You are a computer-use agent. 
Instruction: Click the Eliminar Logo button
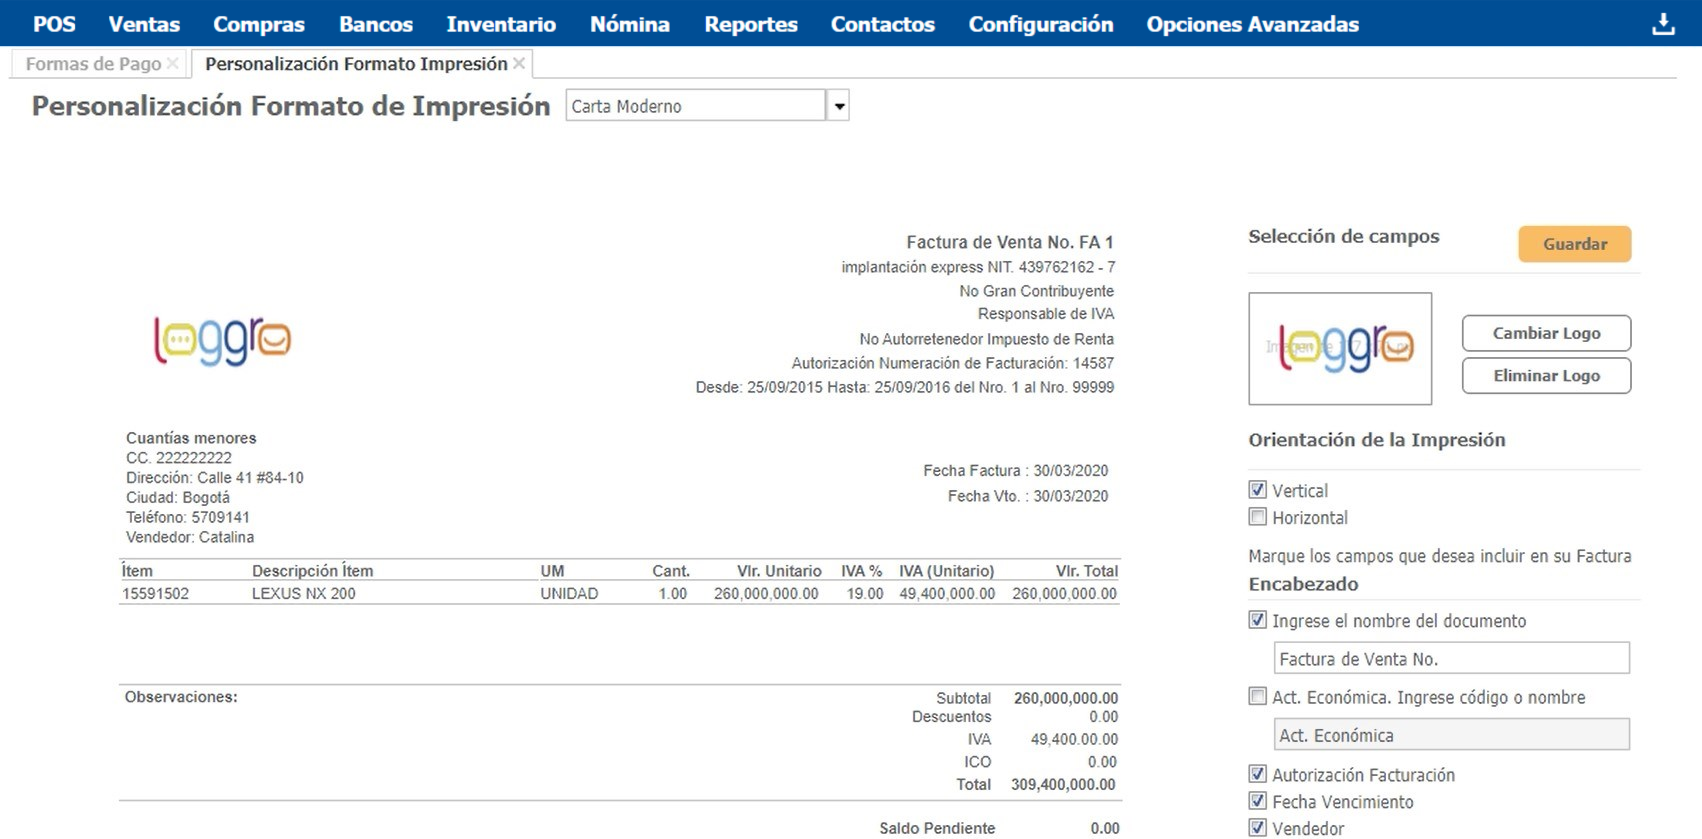1546,376
